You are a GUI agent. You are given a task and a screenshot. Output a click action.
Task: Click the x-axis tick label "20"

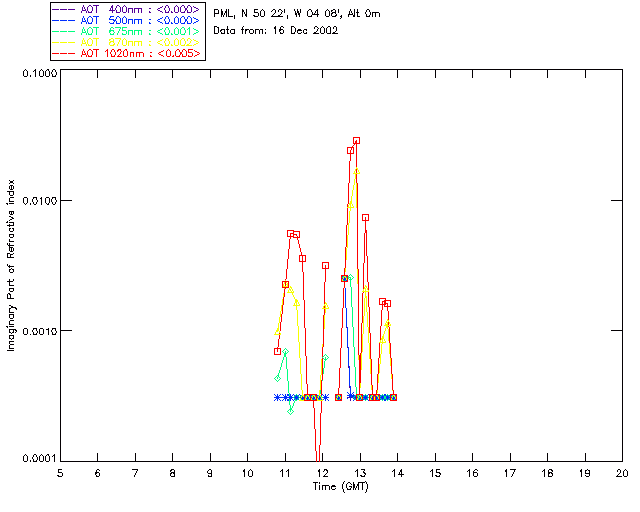tap(622, 473)
